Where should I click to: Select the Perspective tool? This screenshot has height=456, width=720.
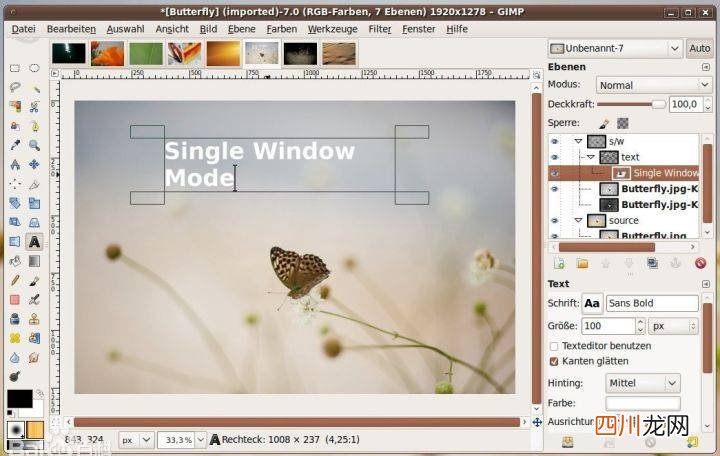(x=34, y=222)
